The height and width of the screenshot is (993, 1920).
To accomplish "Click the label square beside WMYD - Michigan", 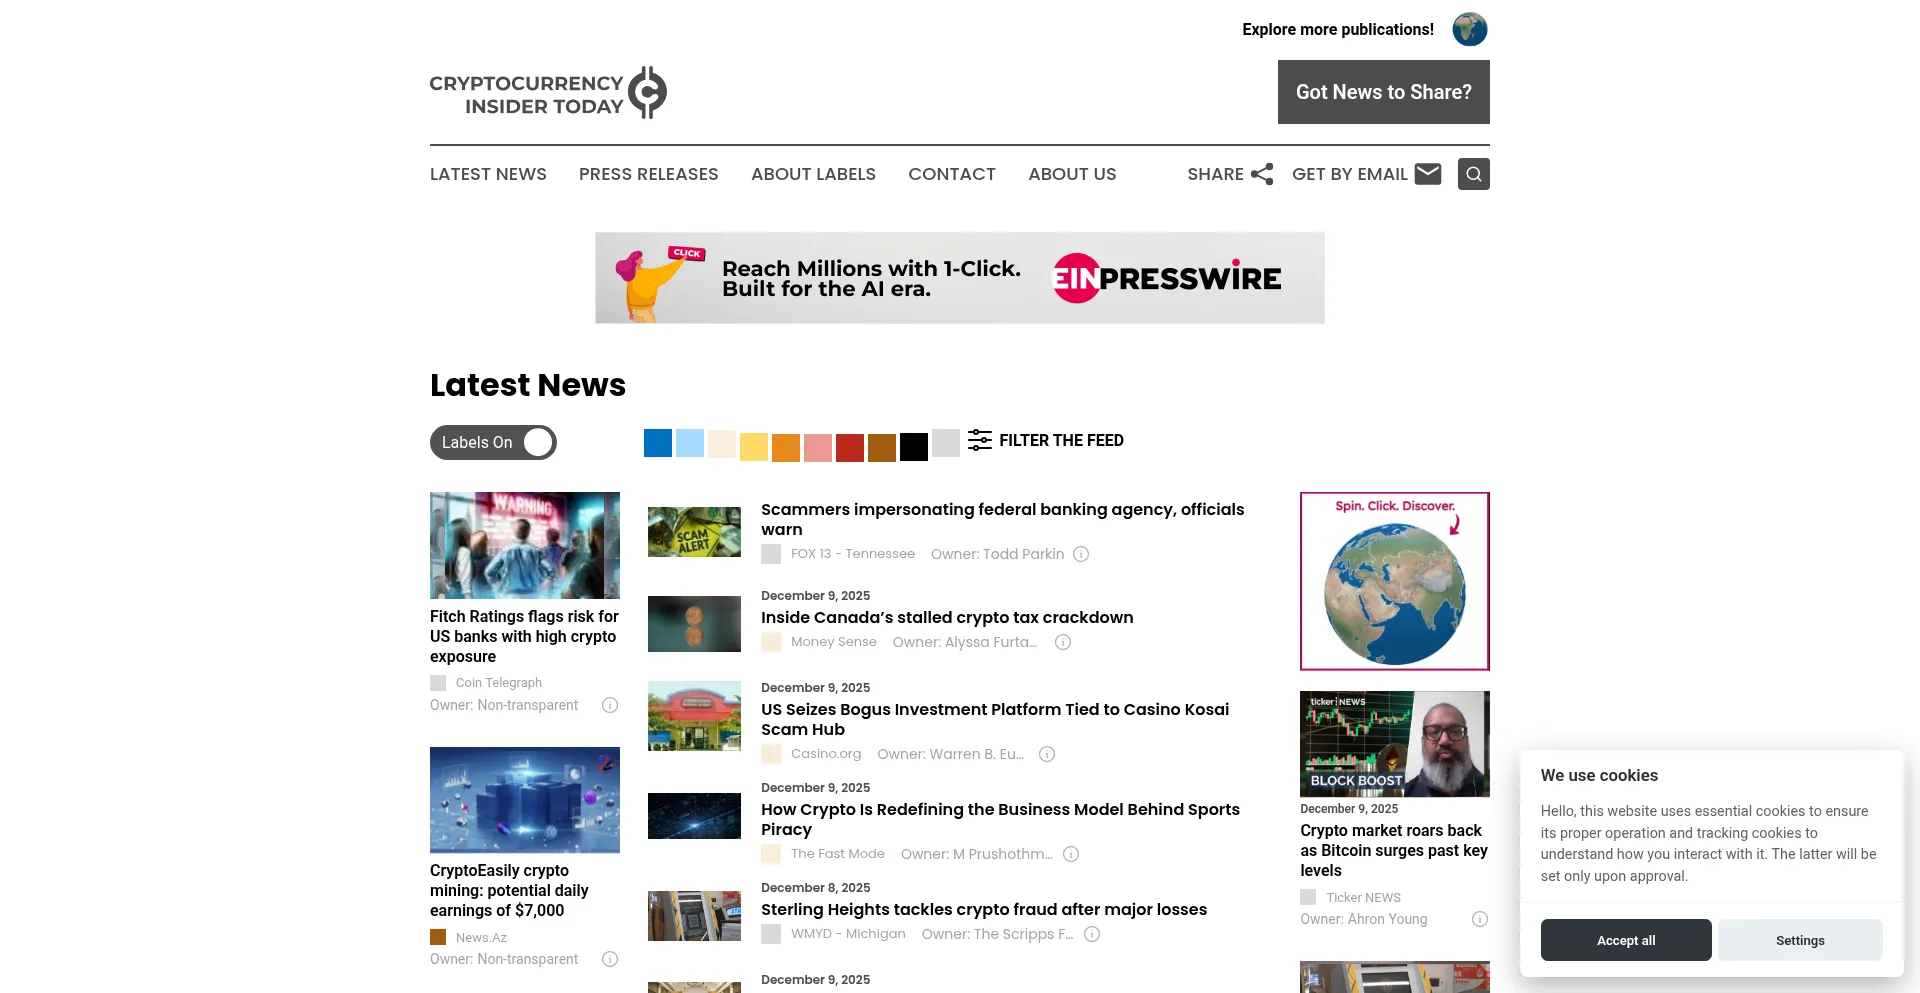I will point(771,934).
